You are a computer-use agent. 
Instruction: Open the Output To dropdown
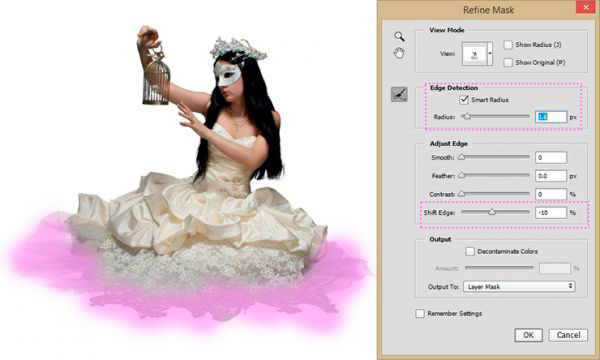click(x=519, y=287)
